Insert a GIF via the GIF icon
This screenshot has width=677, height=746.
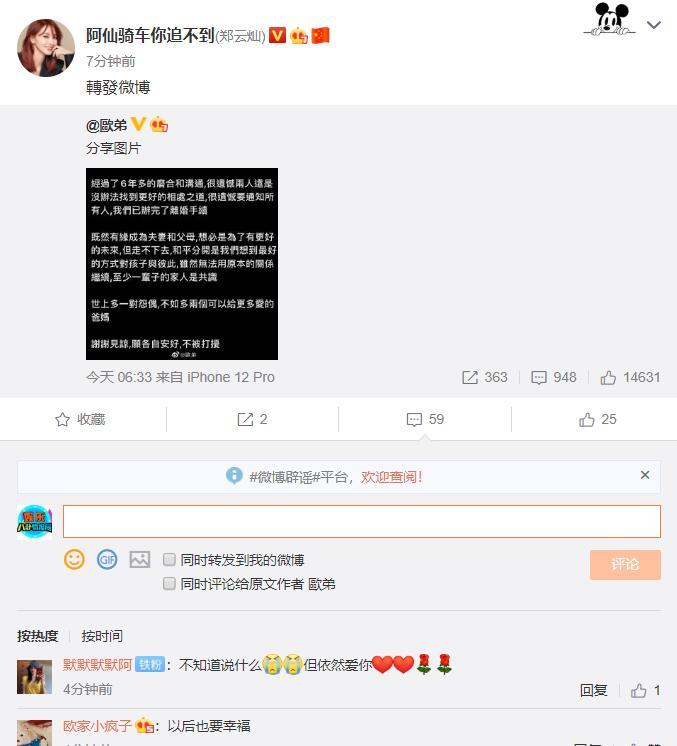[107, 560]
